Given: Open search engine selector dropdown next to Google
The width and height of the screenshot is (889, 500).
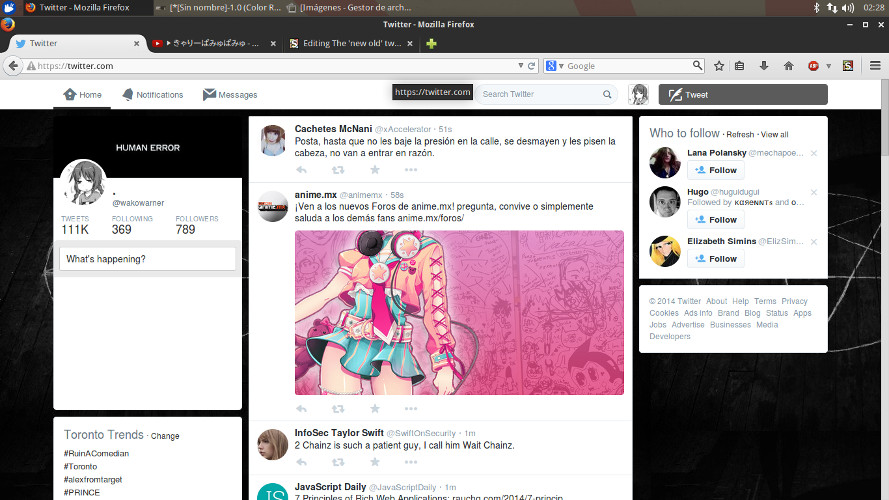Looking at the screenshot, I should click(561, 66).
